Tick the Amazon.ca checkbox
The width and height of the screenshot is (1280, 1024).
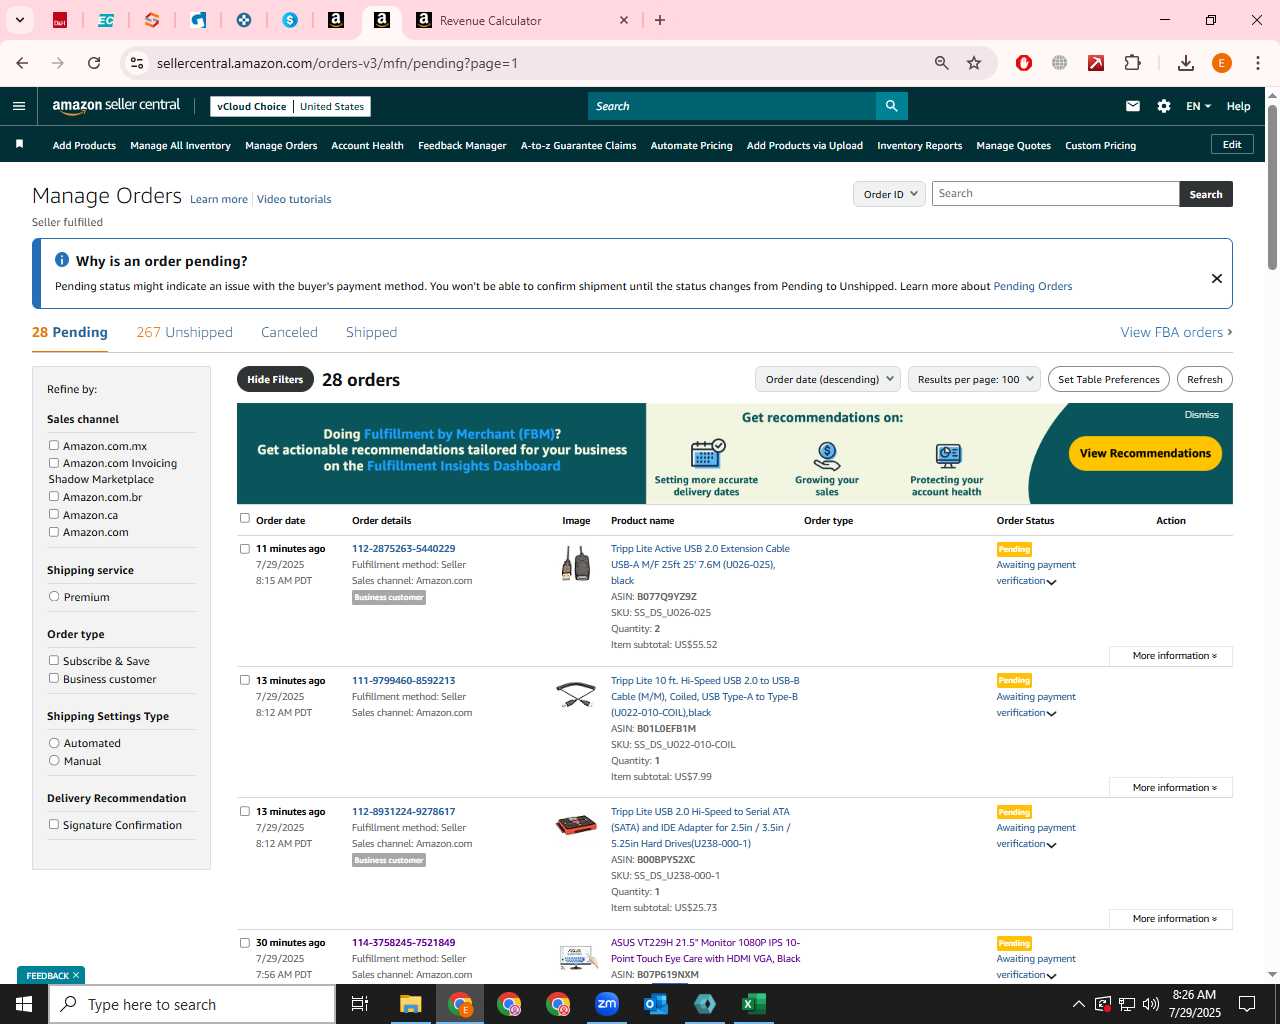[54, 514]
